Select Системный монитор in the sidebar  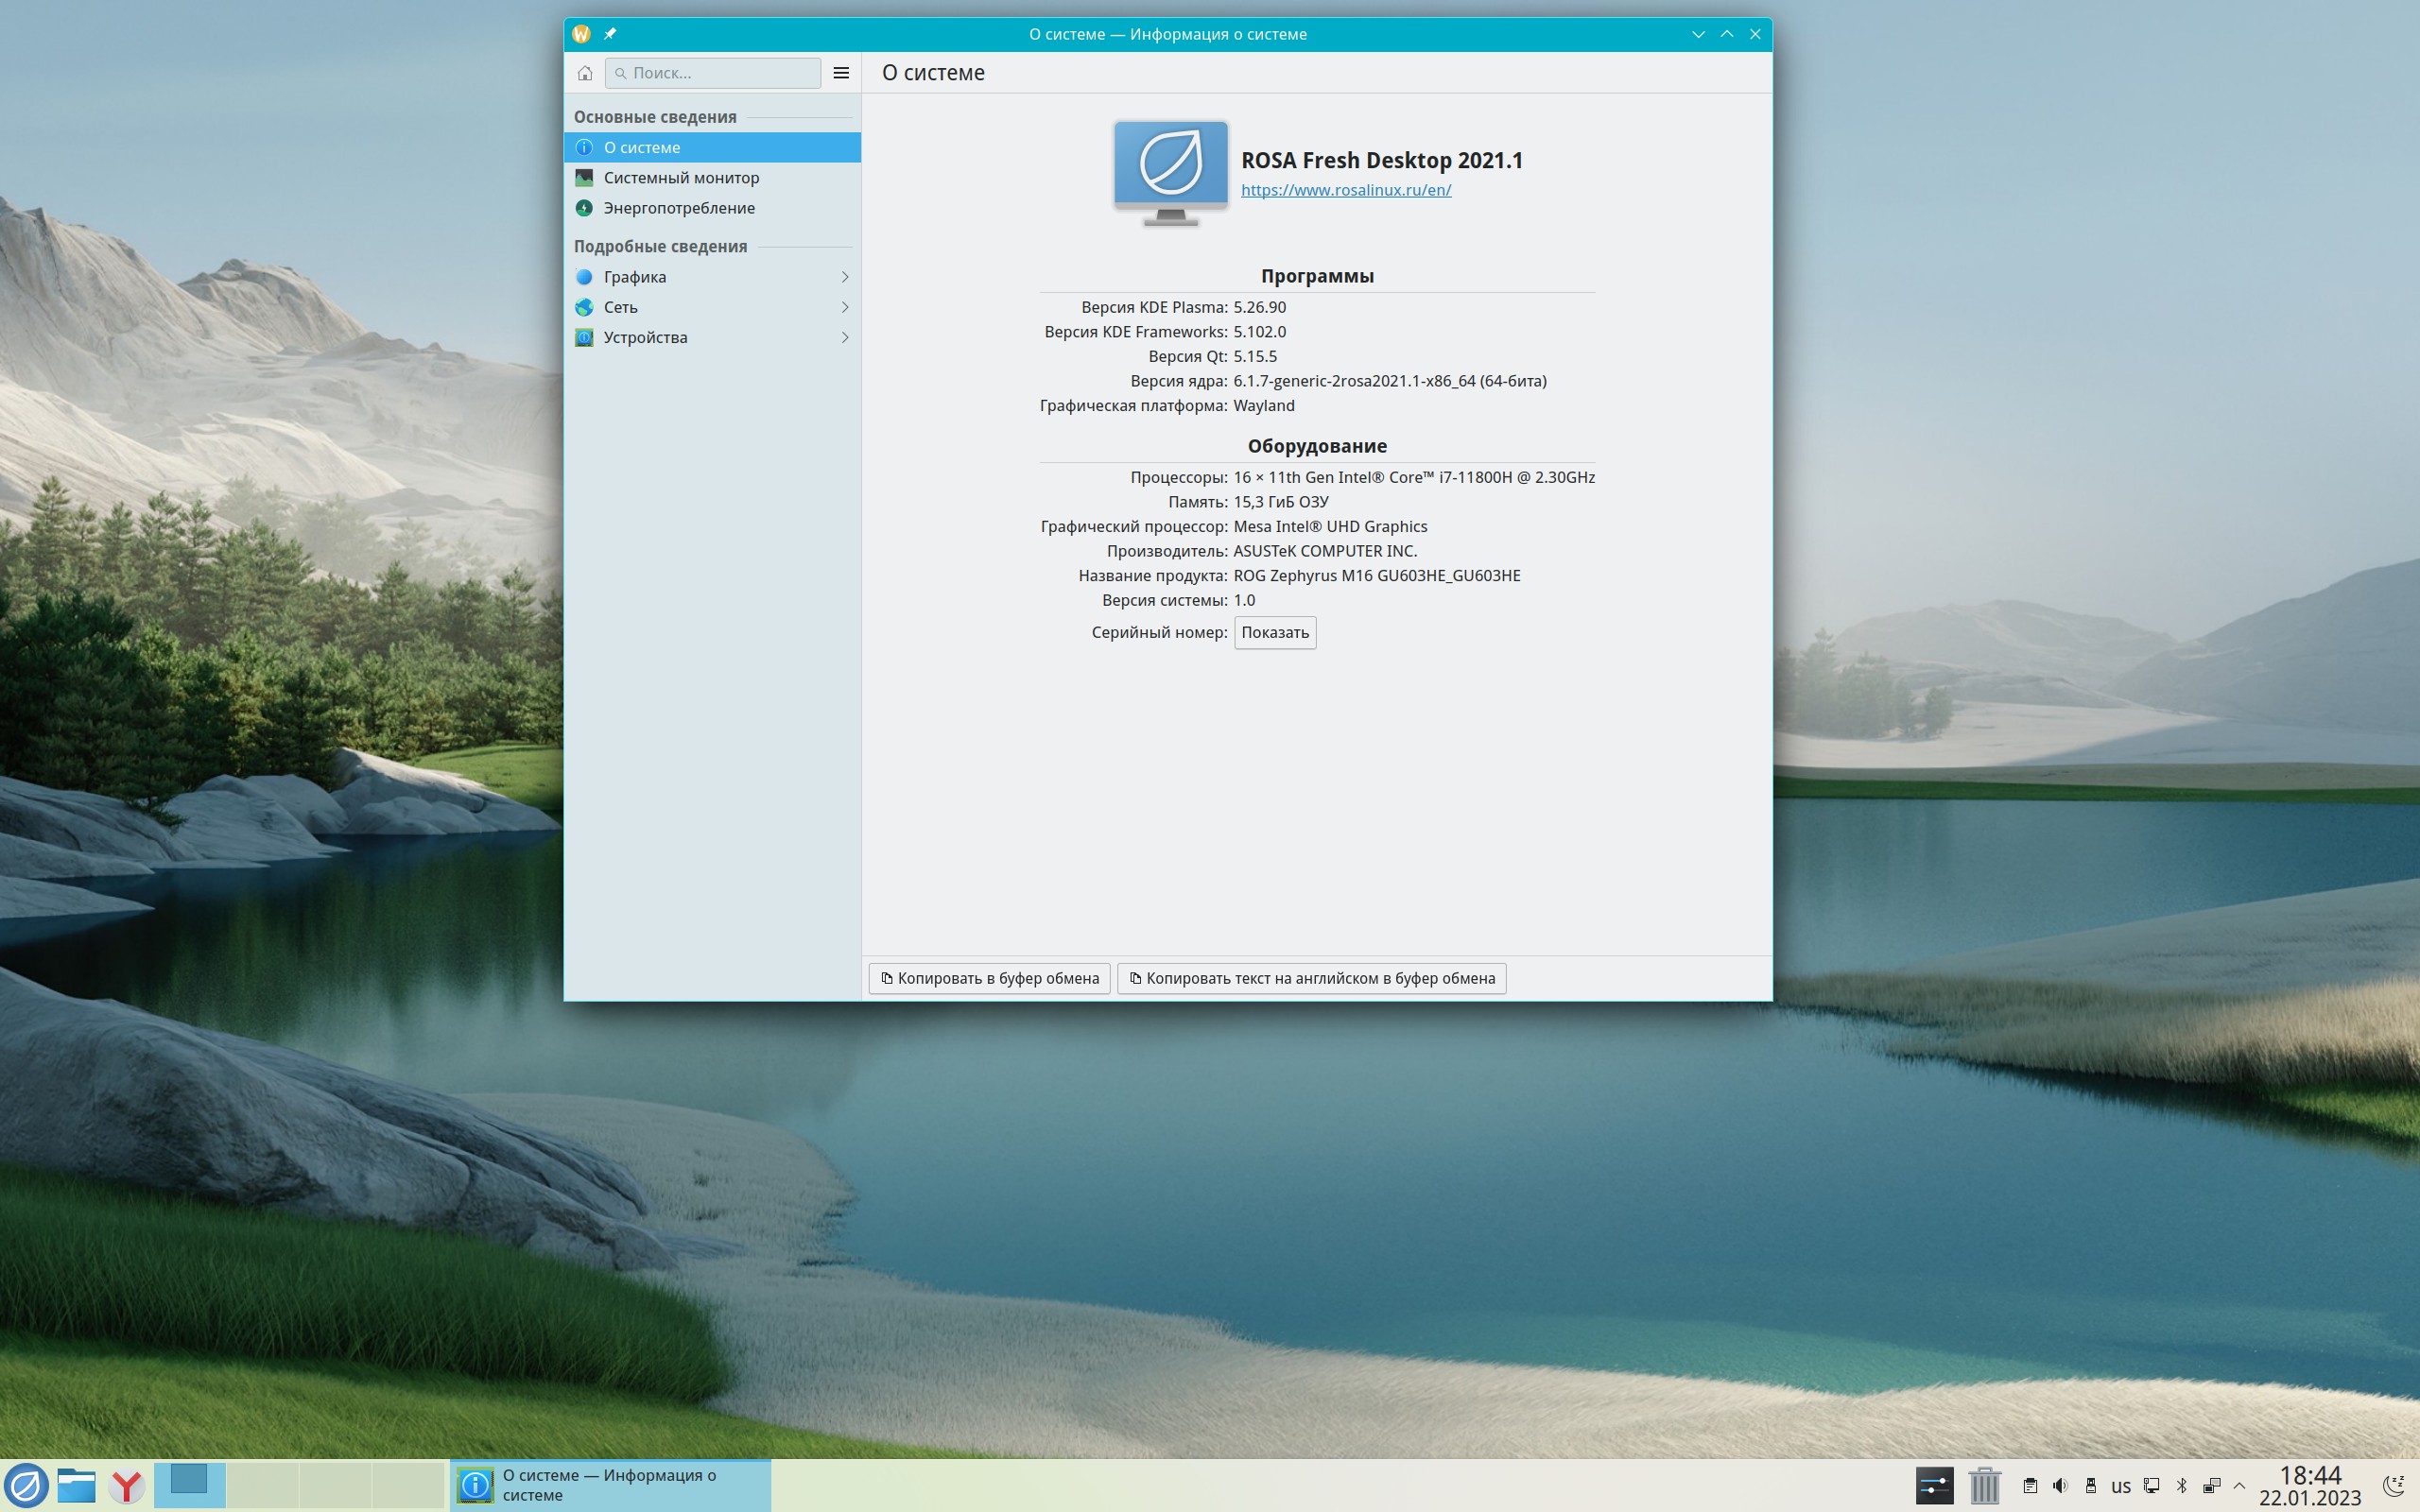pos(681,178)
